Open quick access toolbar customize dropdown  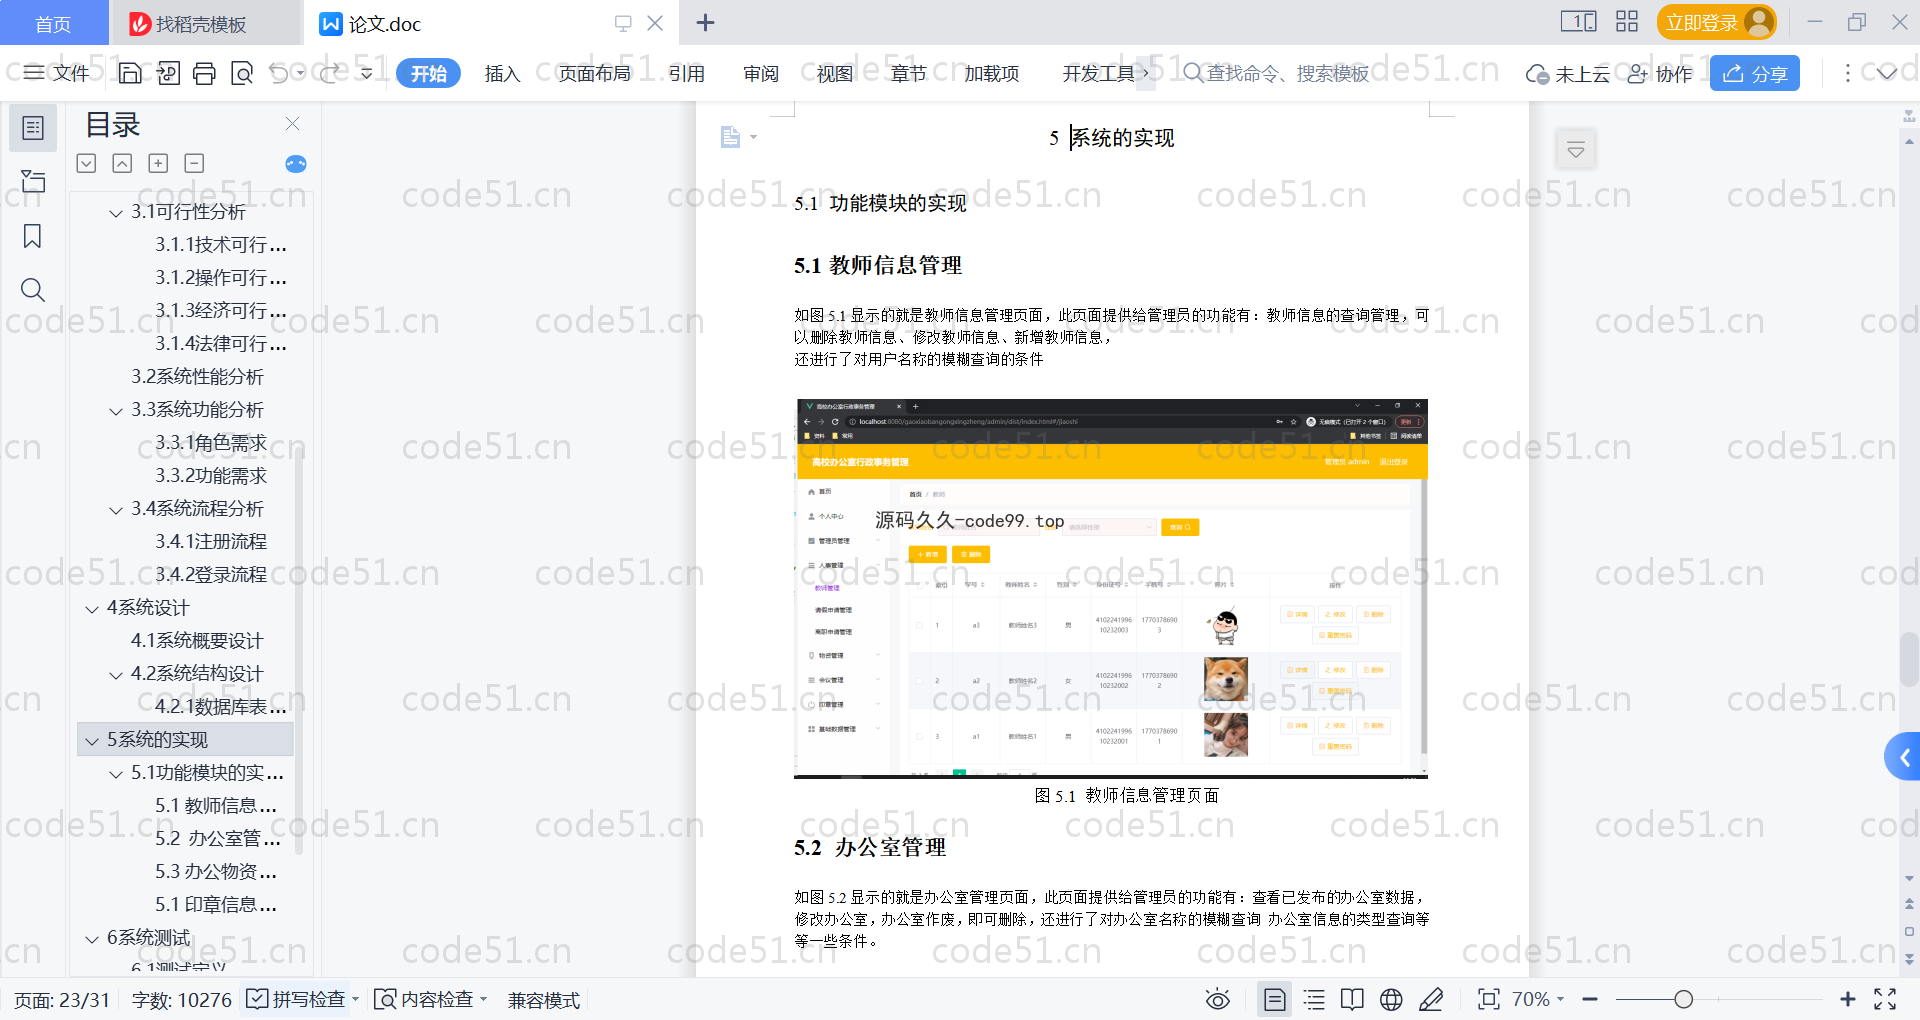point(367,73)
